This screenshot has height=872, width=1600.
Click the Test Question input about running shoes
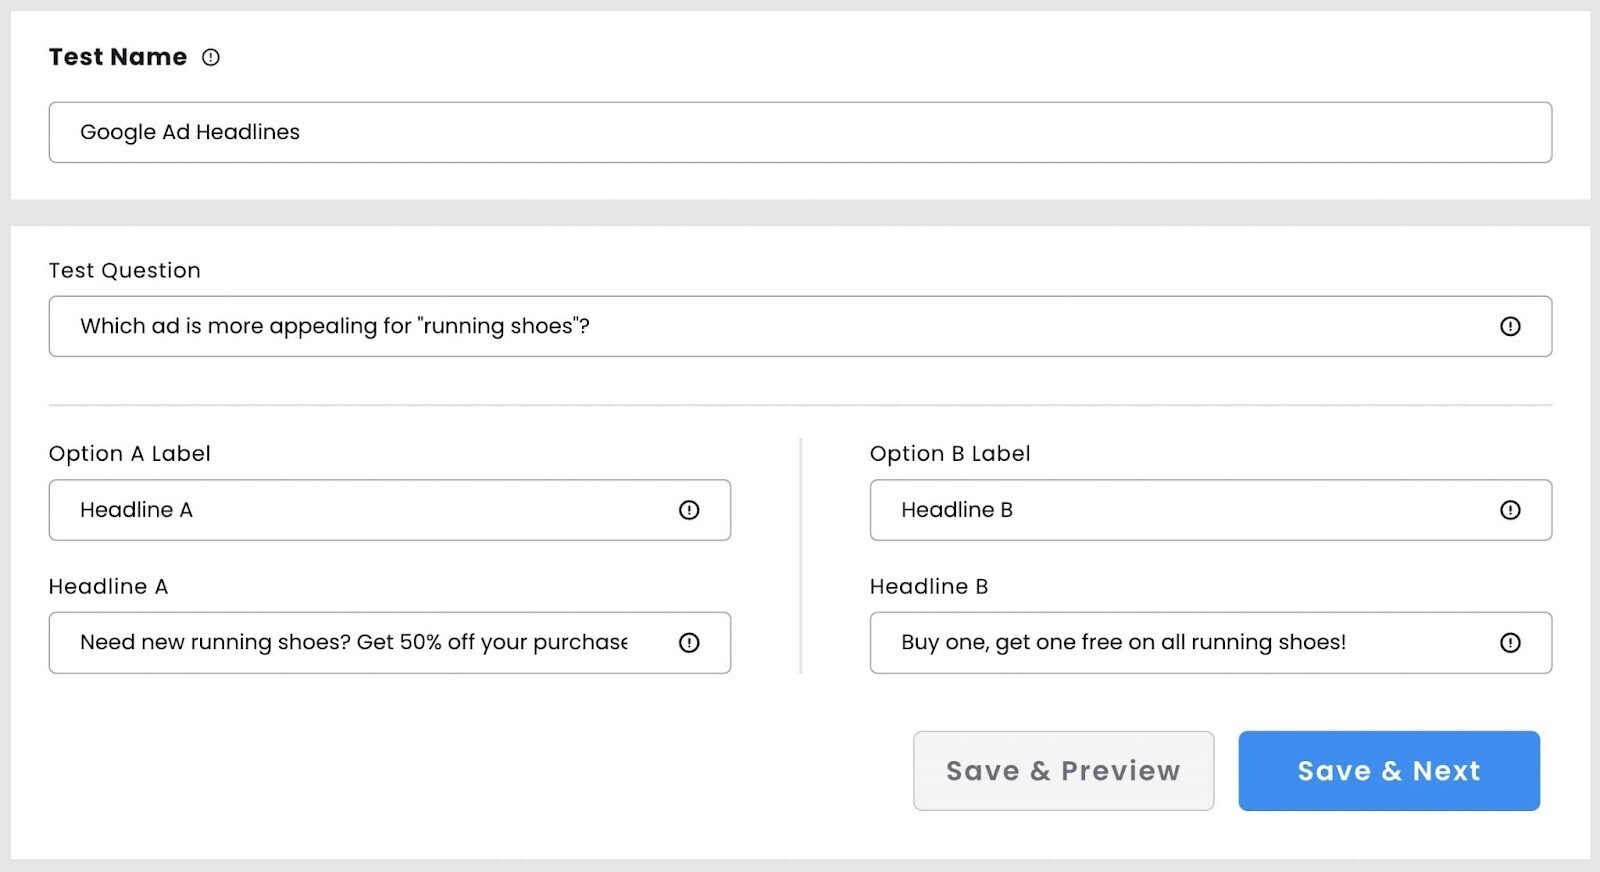(800, 326)
